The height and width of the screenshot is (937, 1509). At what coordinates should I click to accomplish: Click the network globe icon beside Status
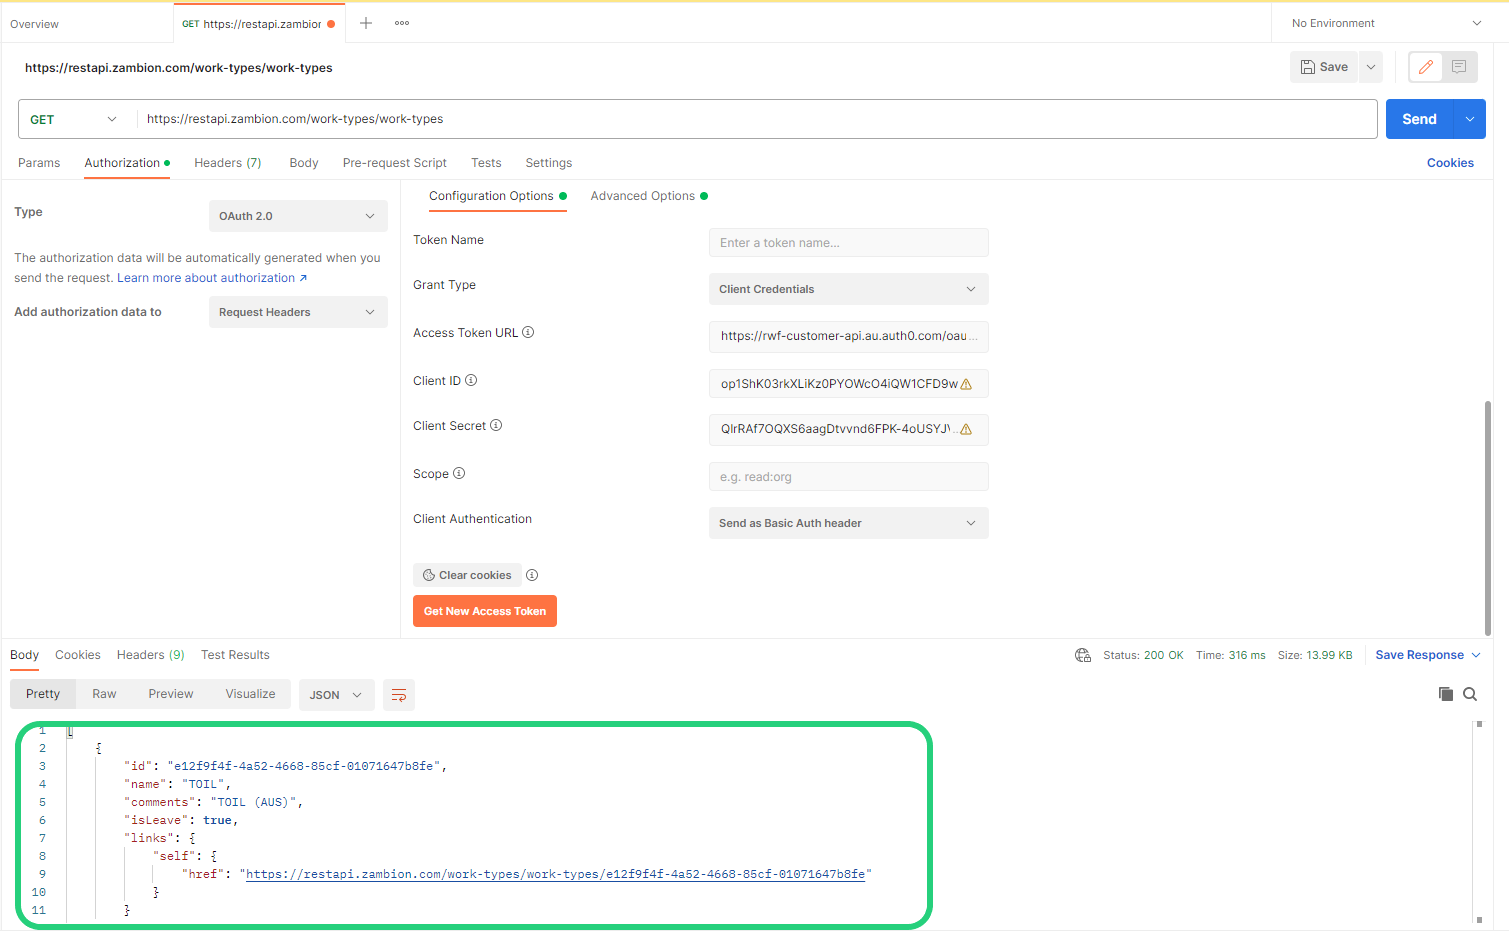tap(1083, 655)
